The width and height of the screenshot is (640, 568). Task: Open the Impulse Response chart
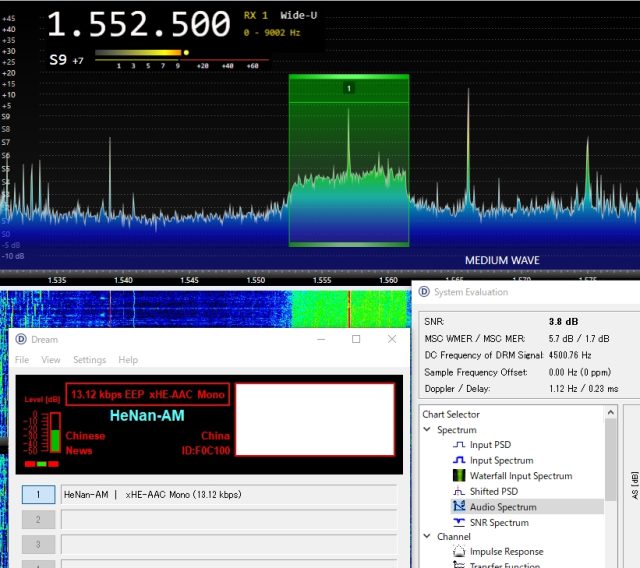[x=460, y=551]
